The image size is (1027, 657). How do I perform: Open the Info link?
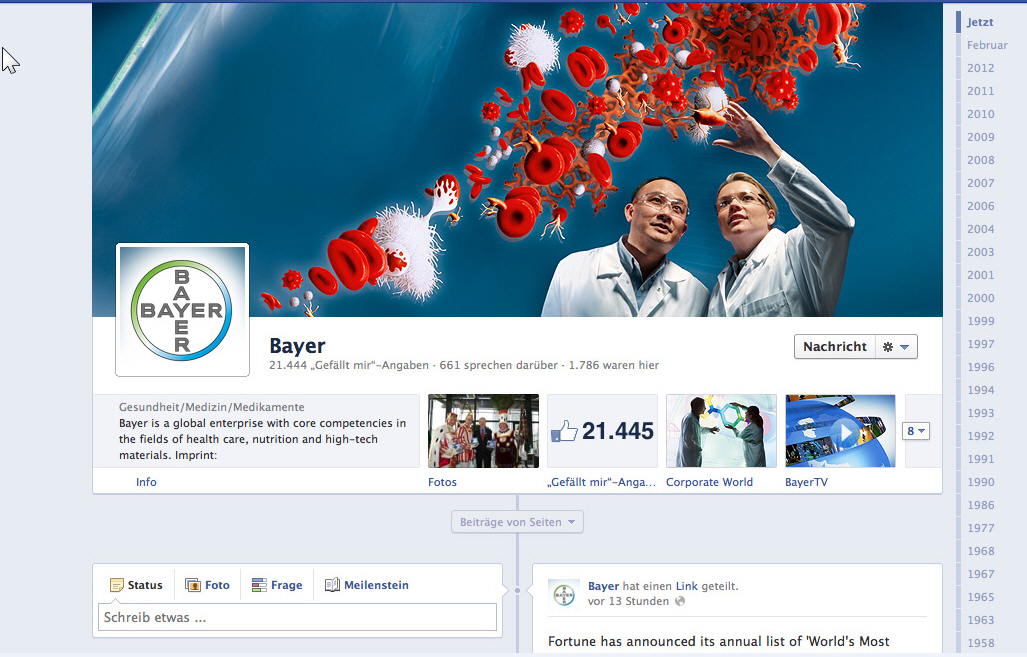[146, 482]
